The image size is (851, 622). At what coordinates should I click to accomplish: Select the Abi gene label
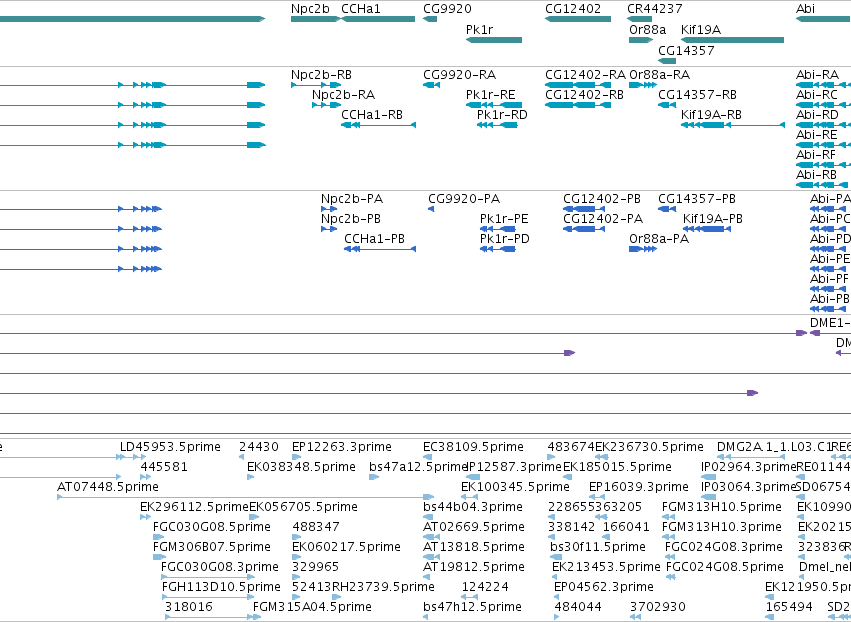[x=805, y=9]
